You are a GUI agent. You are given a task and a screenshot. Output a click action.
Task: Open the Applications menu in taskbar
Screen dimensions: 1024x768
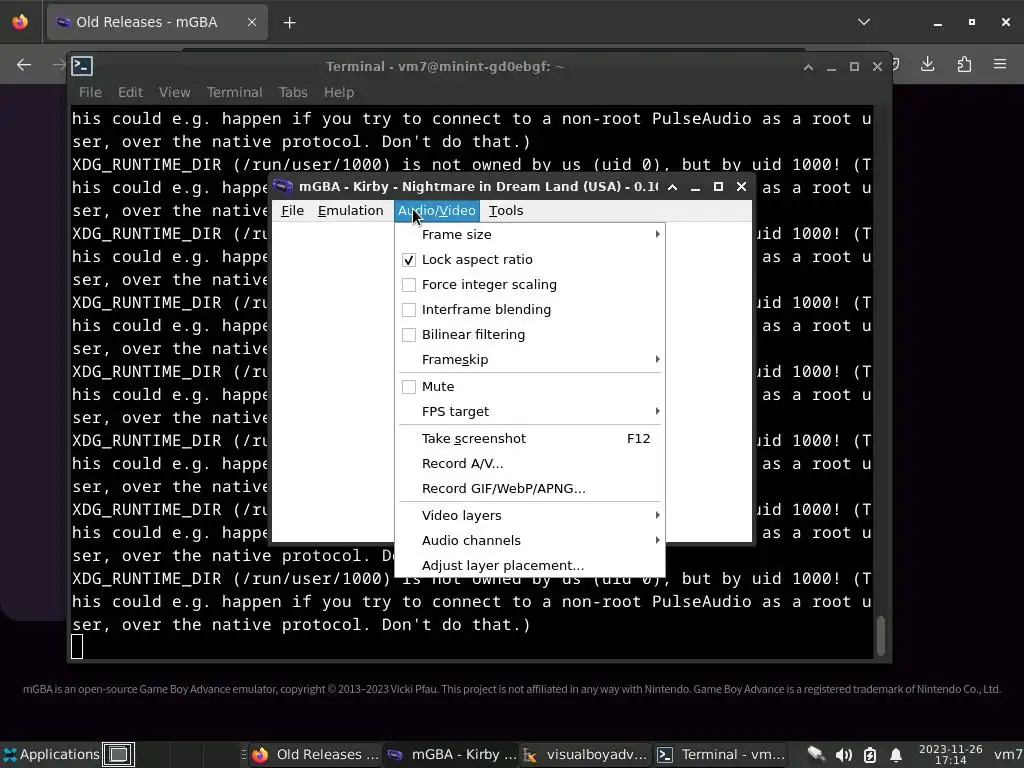(x=52, y=754)
